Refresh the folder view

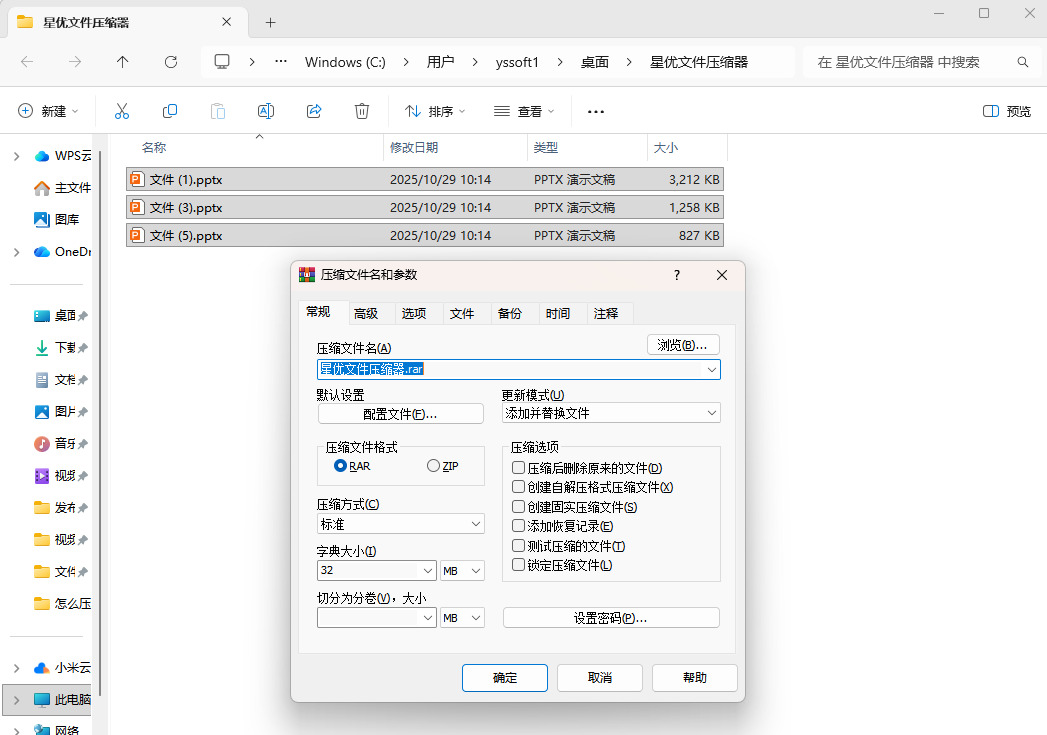click(171, 62)
